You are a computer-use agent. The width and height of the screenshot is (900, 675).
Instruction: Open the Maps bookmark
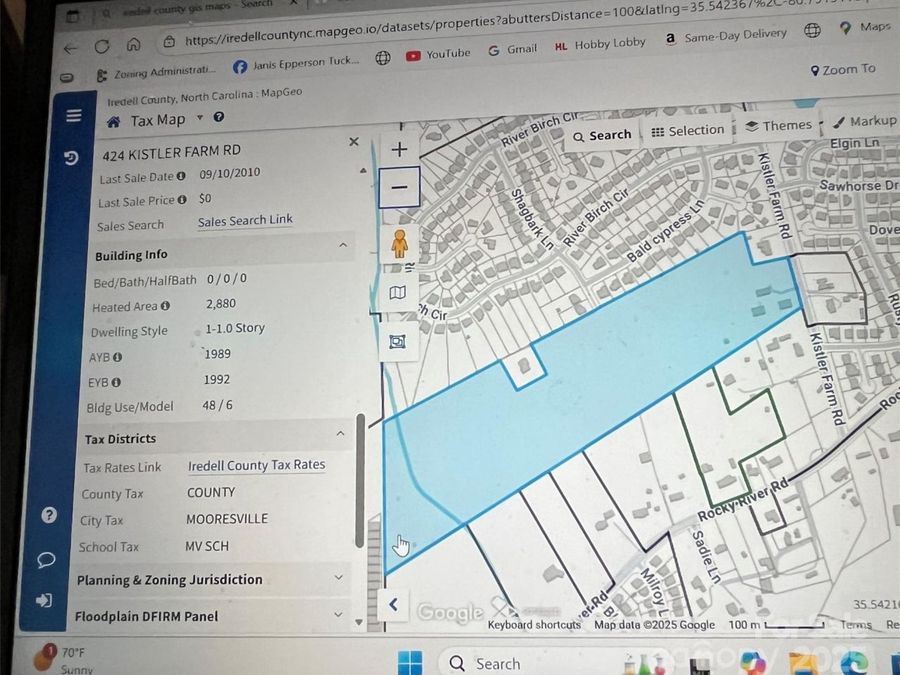pos(866,27)
